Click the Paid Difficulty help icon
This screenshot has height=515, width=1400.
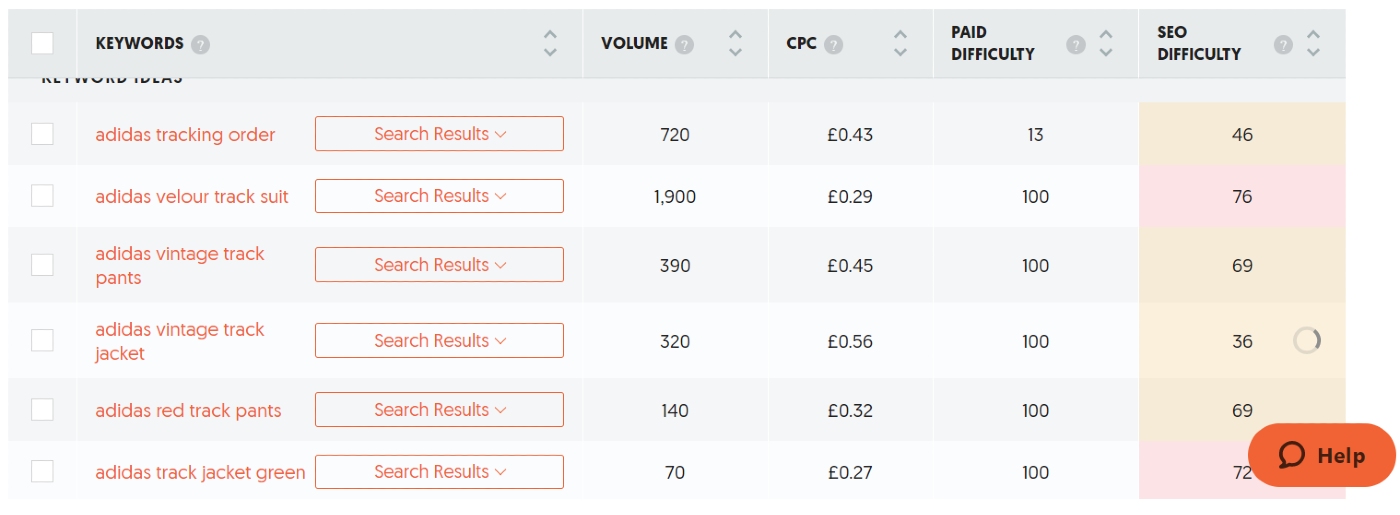pos(1076,45)
